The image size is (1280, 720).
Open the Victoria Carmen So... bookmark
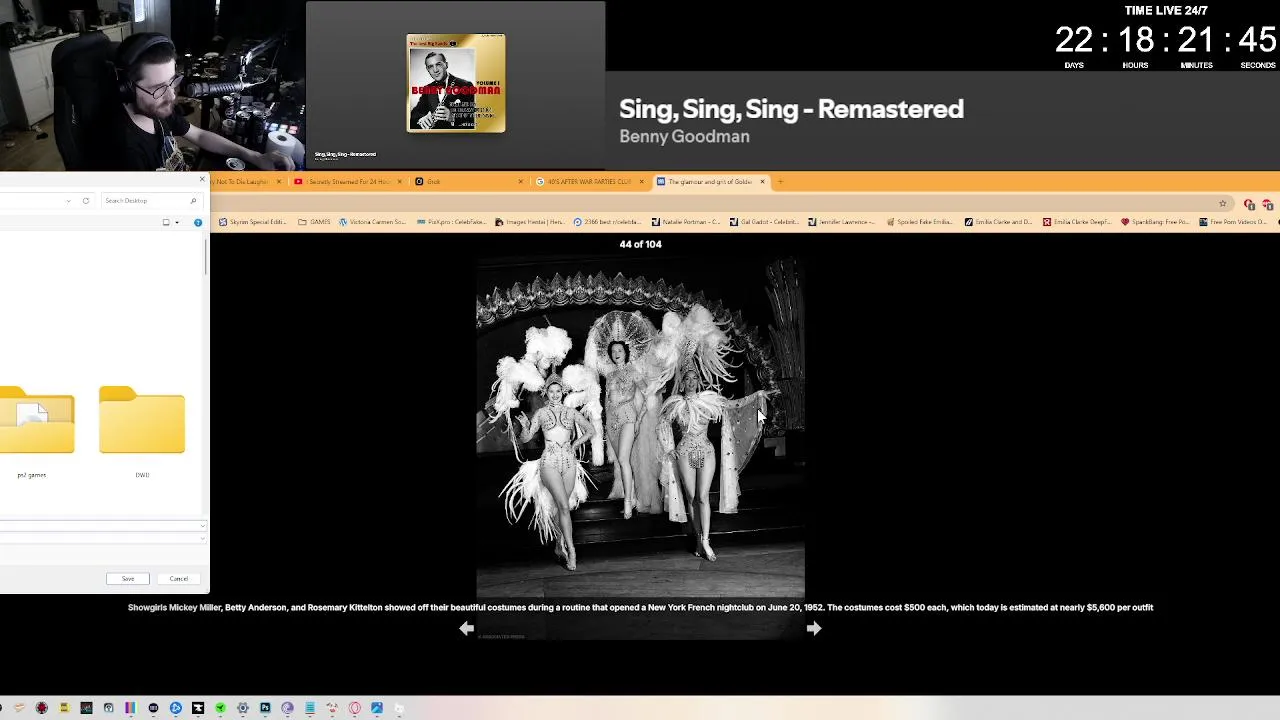(x=372, y=222)
